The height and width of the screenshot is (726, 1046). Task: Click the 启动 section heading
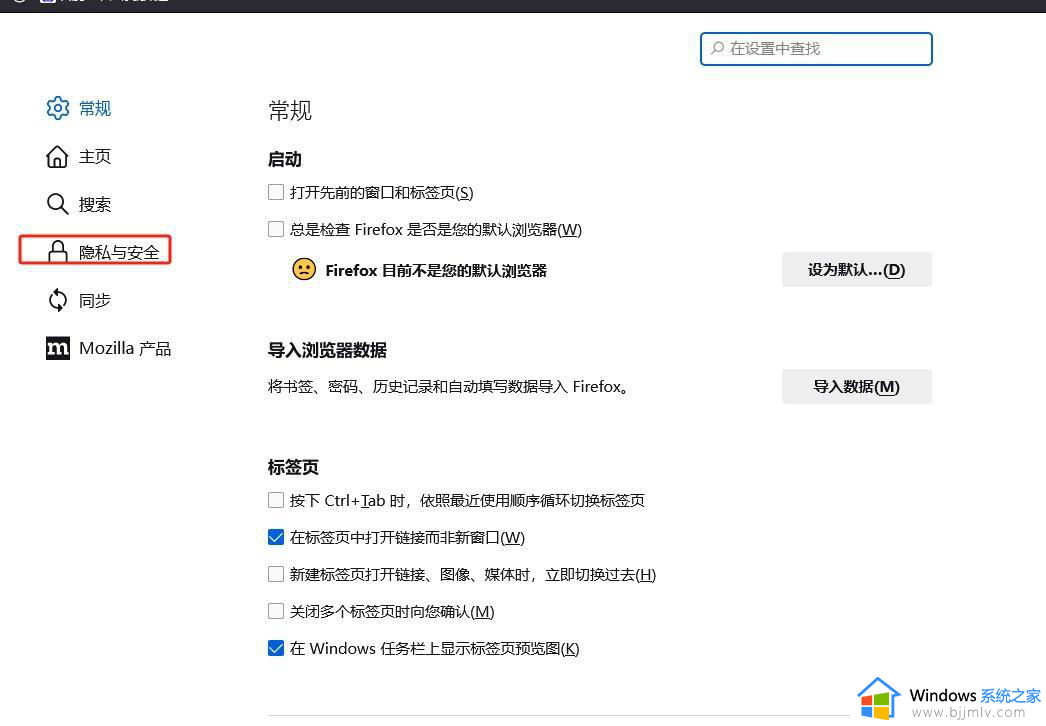point(285,159)
